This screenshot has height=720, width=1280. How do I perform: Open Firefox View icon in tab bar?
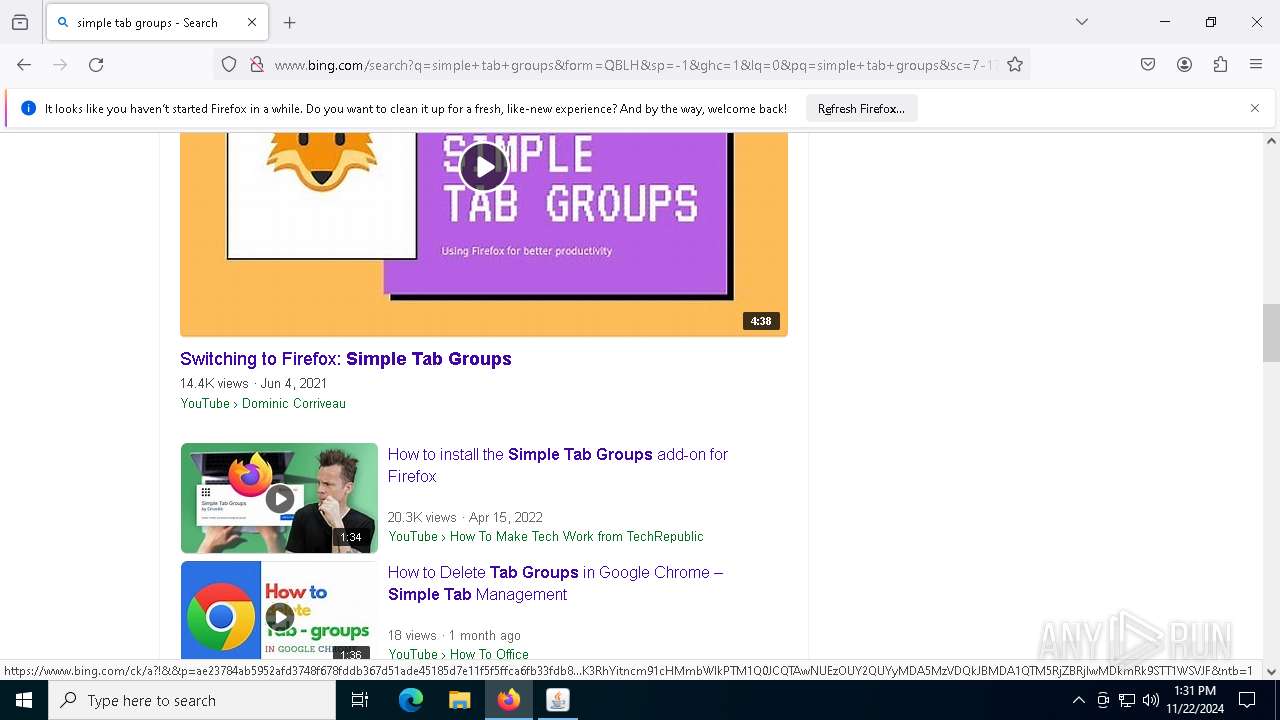pyautogui.click(x=20, y=22)
